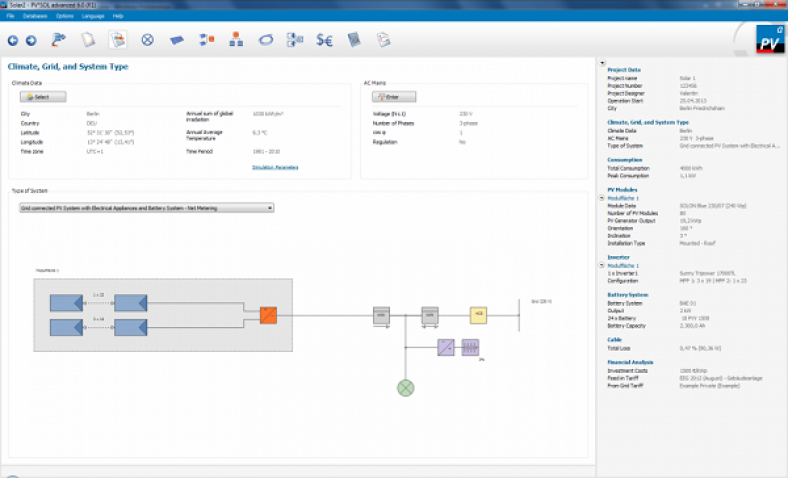788x478 pixels.
Task: Open the Cable loop toolbar icon
Action: coord(265,40)
